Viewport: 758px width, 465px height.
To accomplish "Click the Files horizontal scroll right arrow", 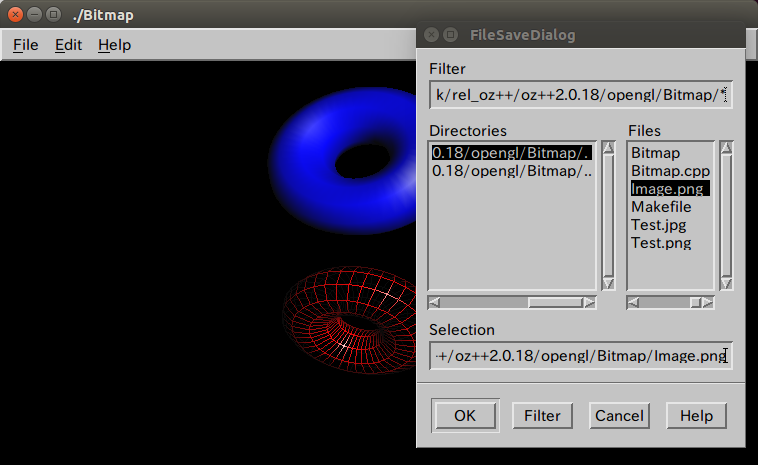I will 708,303.
